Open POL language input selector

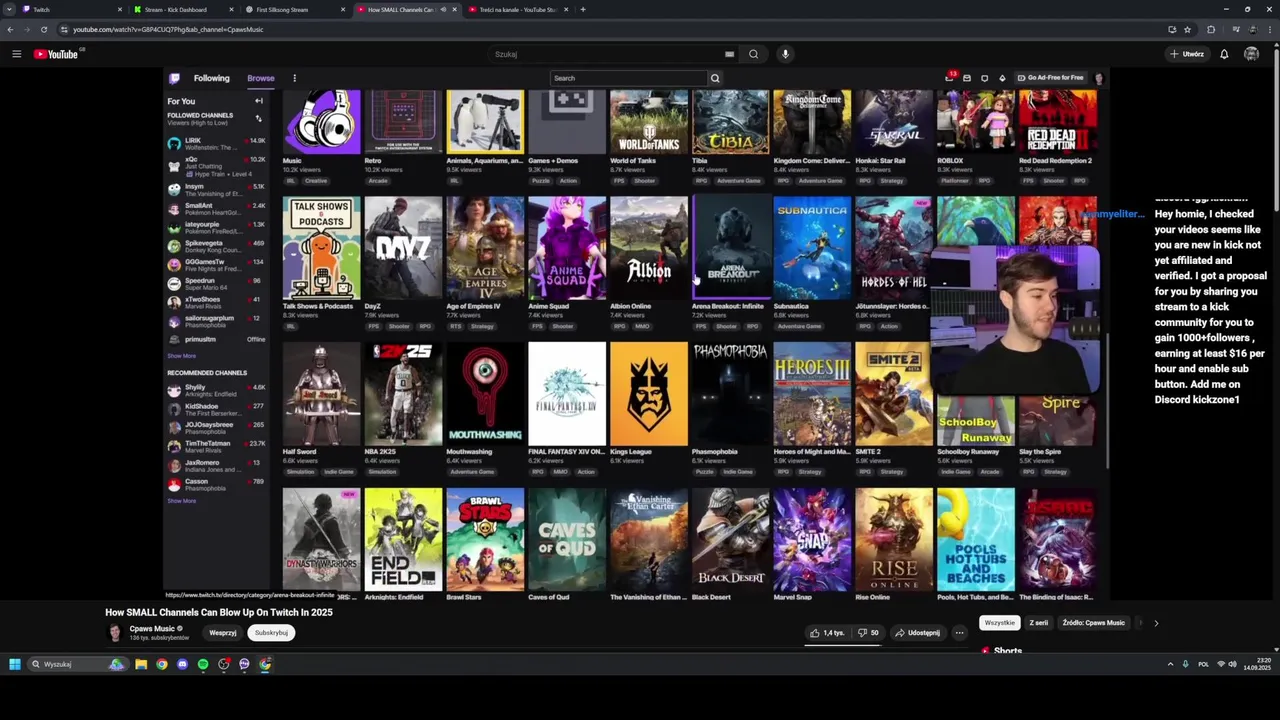(1204, 664)
